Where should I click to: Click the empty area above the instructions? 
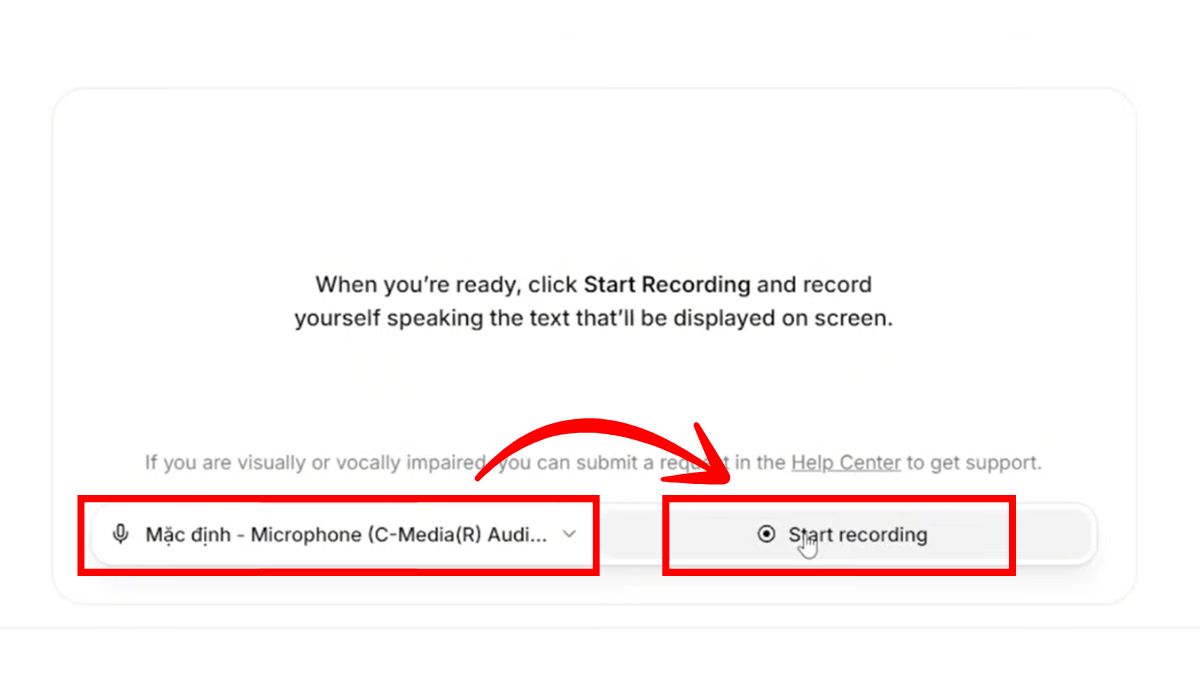pos(593,180)
